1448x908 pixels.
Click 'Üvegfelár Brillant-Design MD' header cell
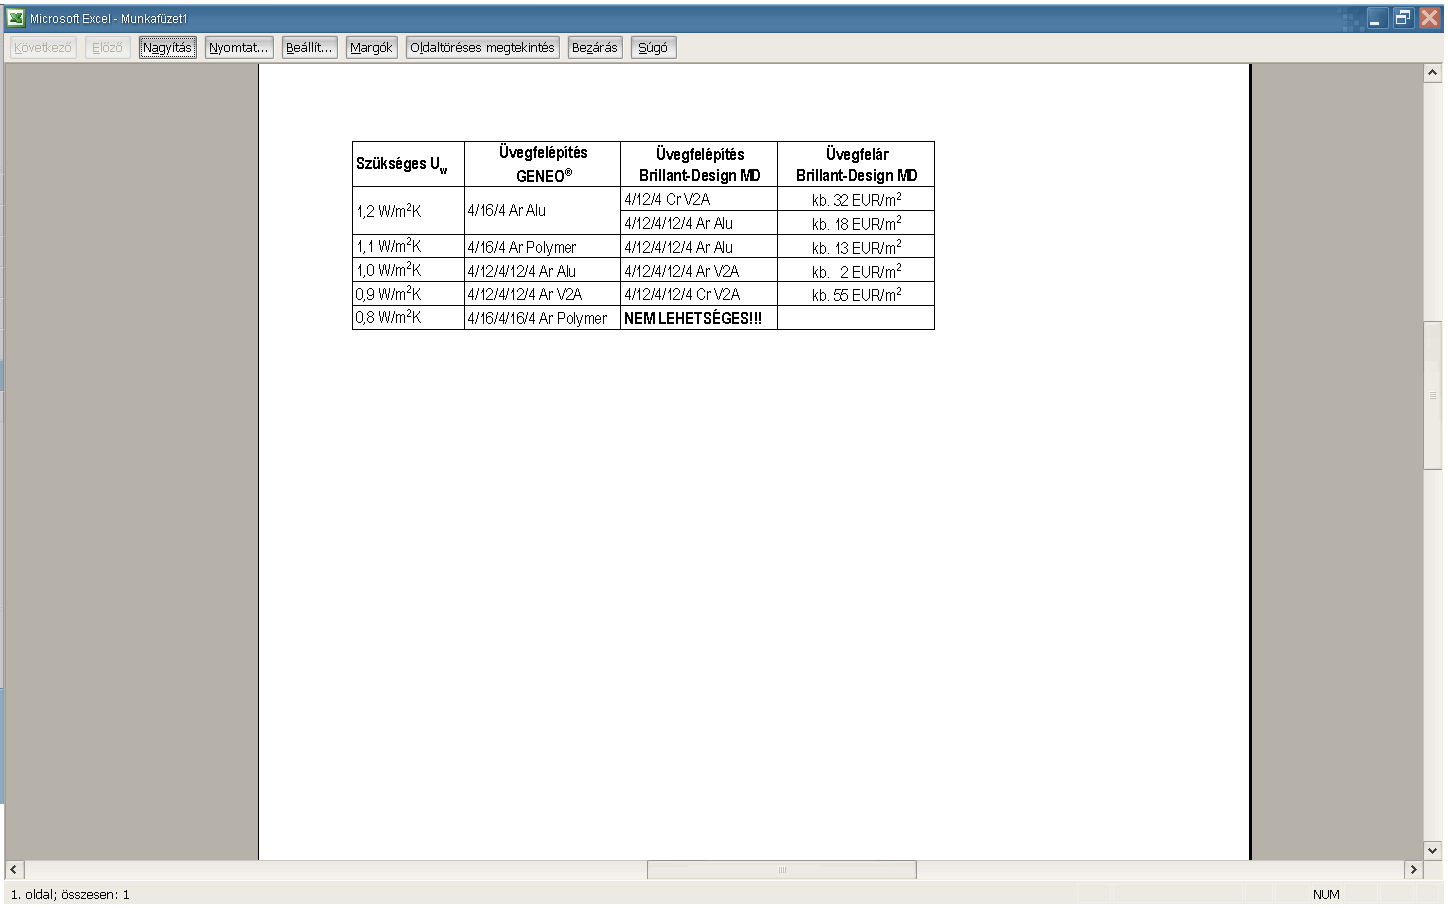tap(856, 164)
